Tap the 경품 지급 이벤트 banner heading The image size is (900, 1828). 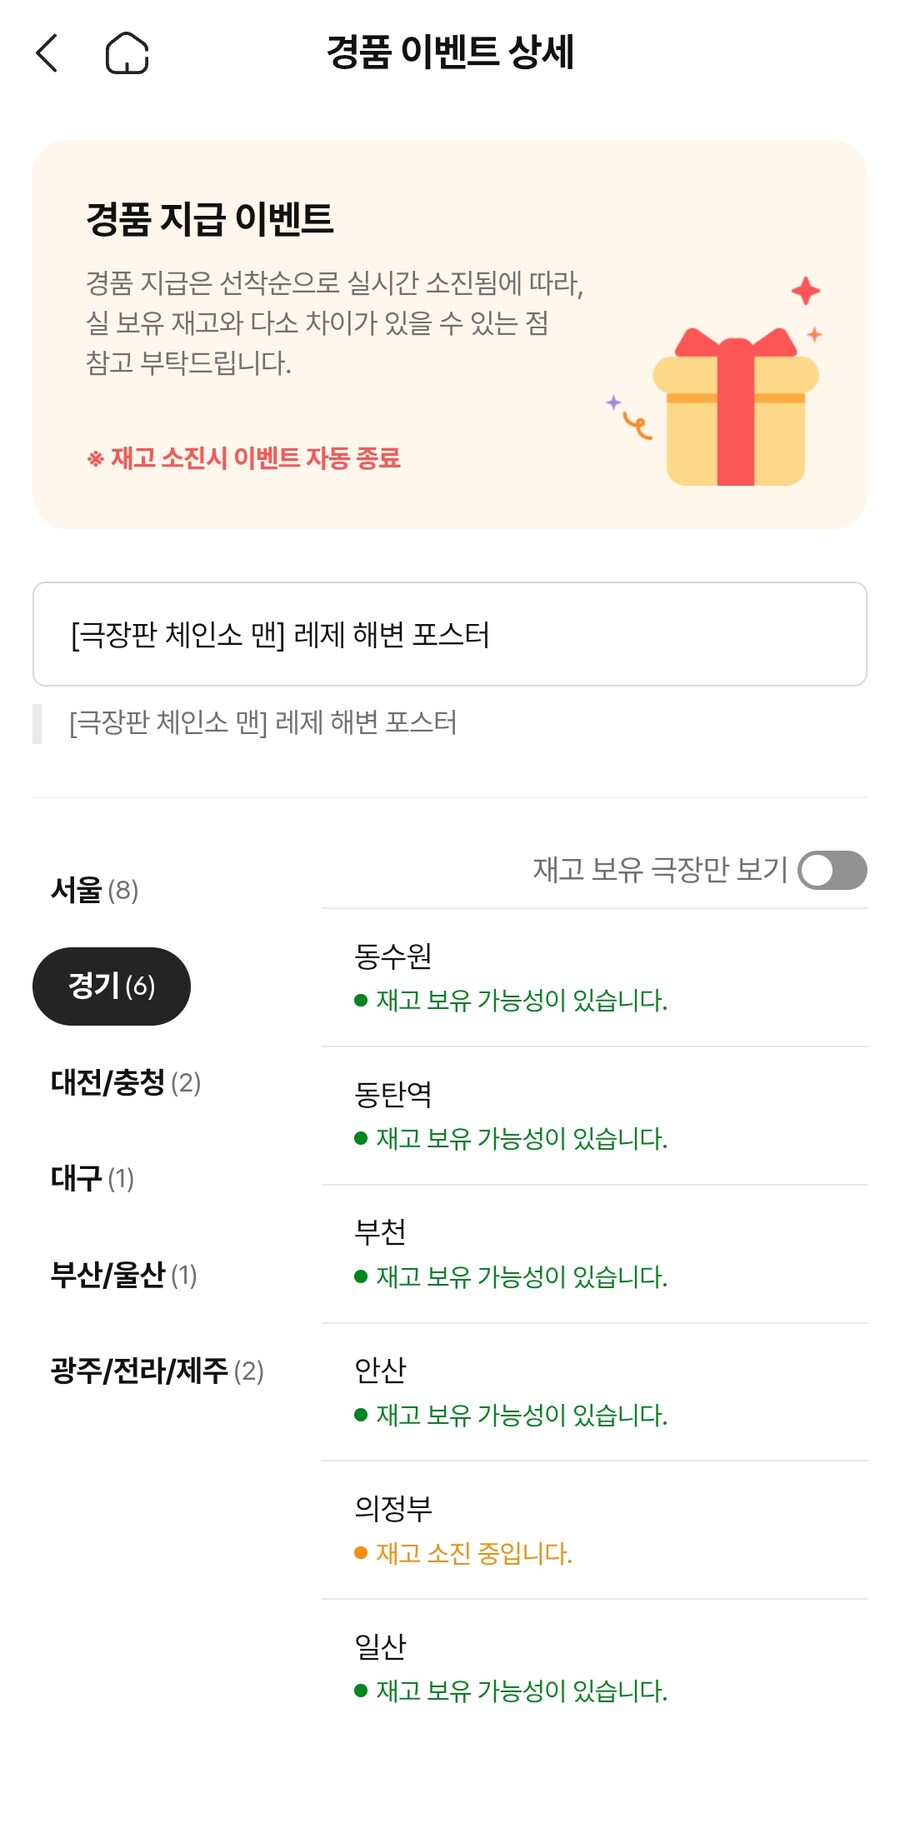(210, 219)
